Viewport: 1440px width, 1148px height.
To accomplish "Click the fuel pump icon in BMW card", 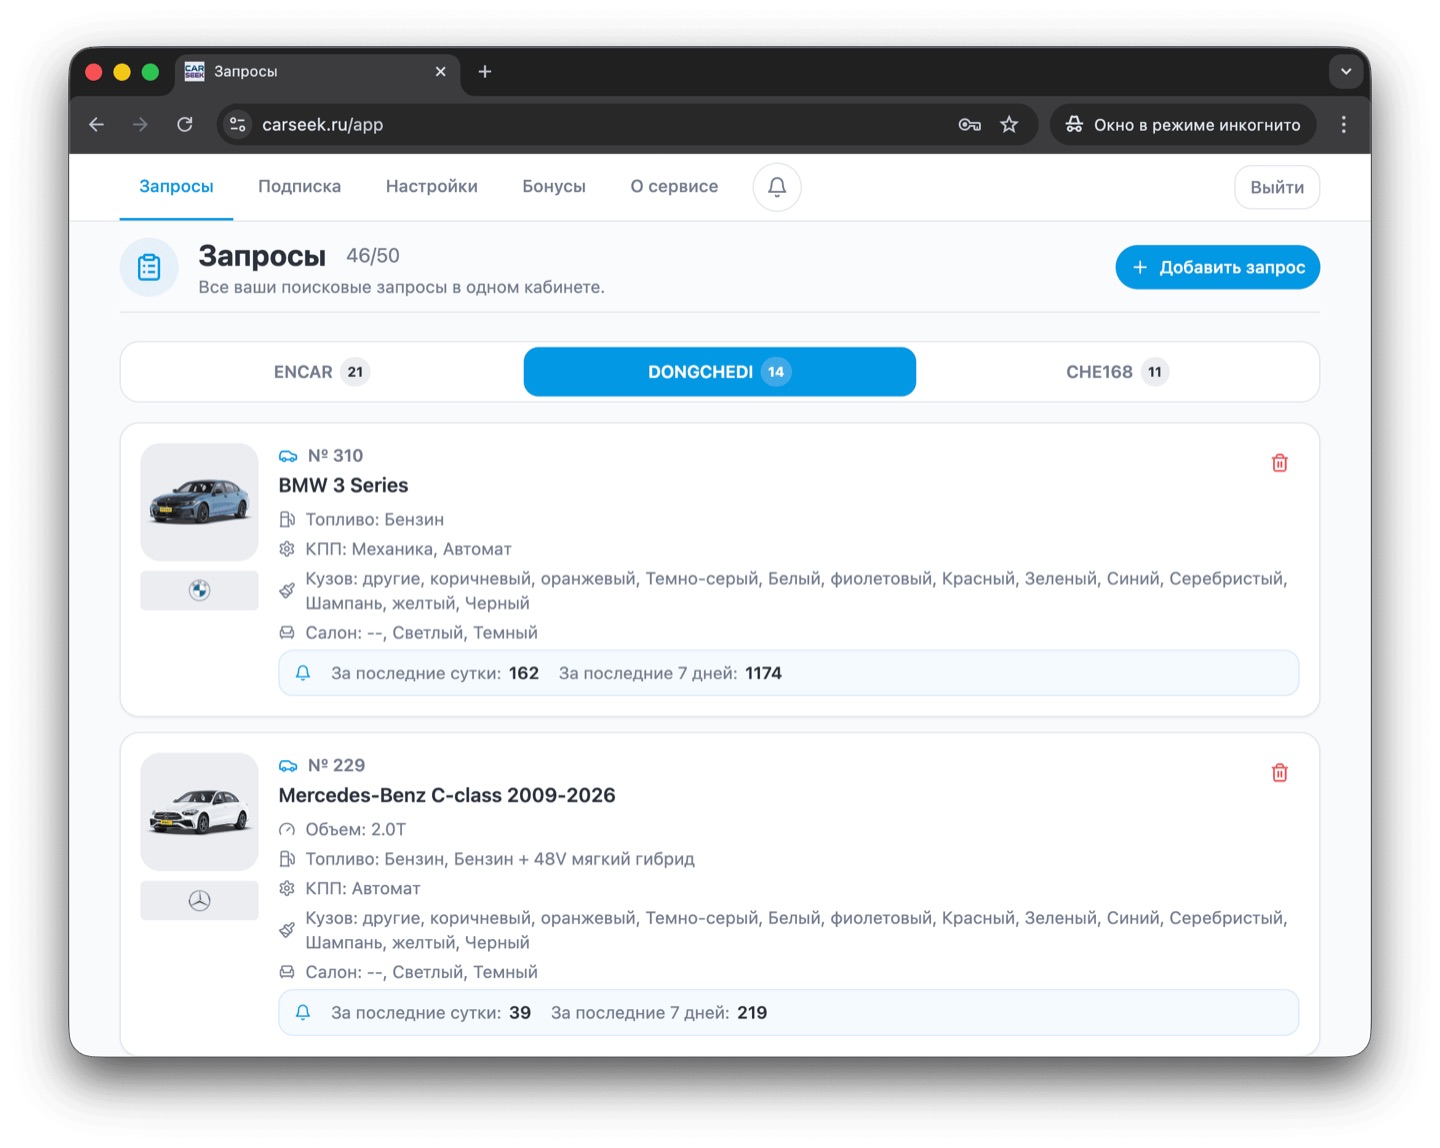I will coord(287,519).
